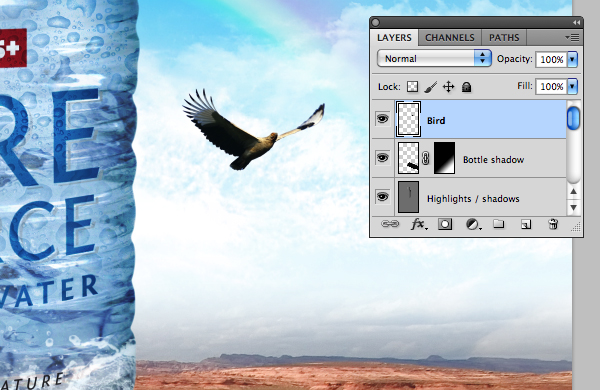Screen dimensions: 600x390
Task: Hide the Highlights / shadows layer
Action: [x=382, y=197]
